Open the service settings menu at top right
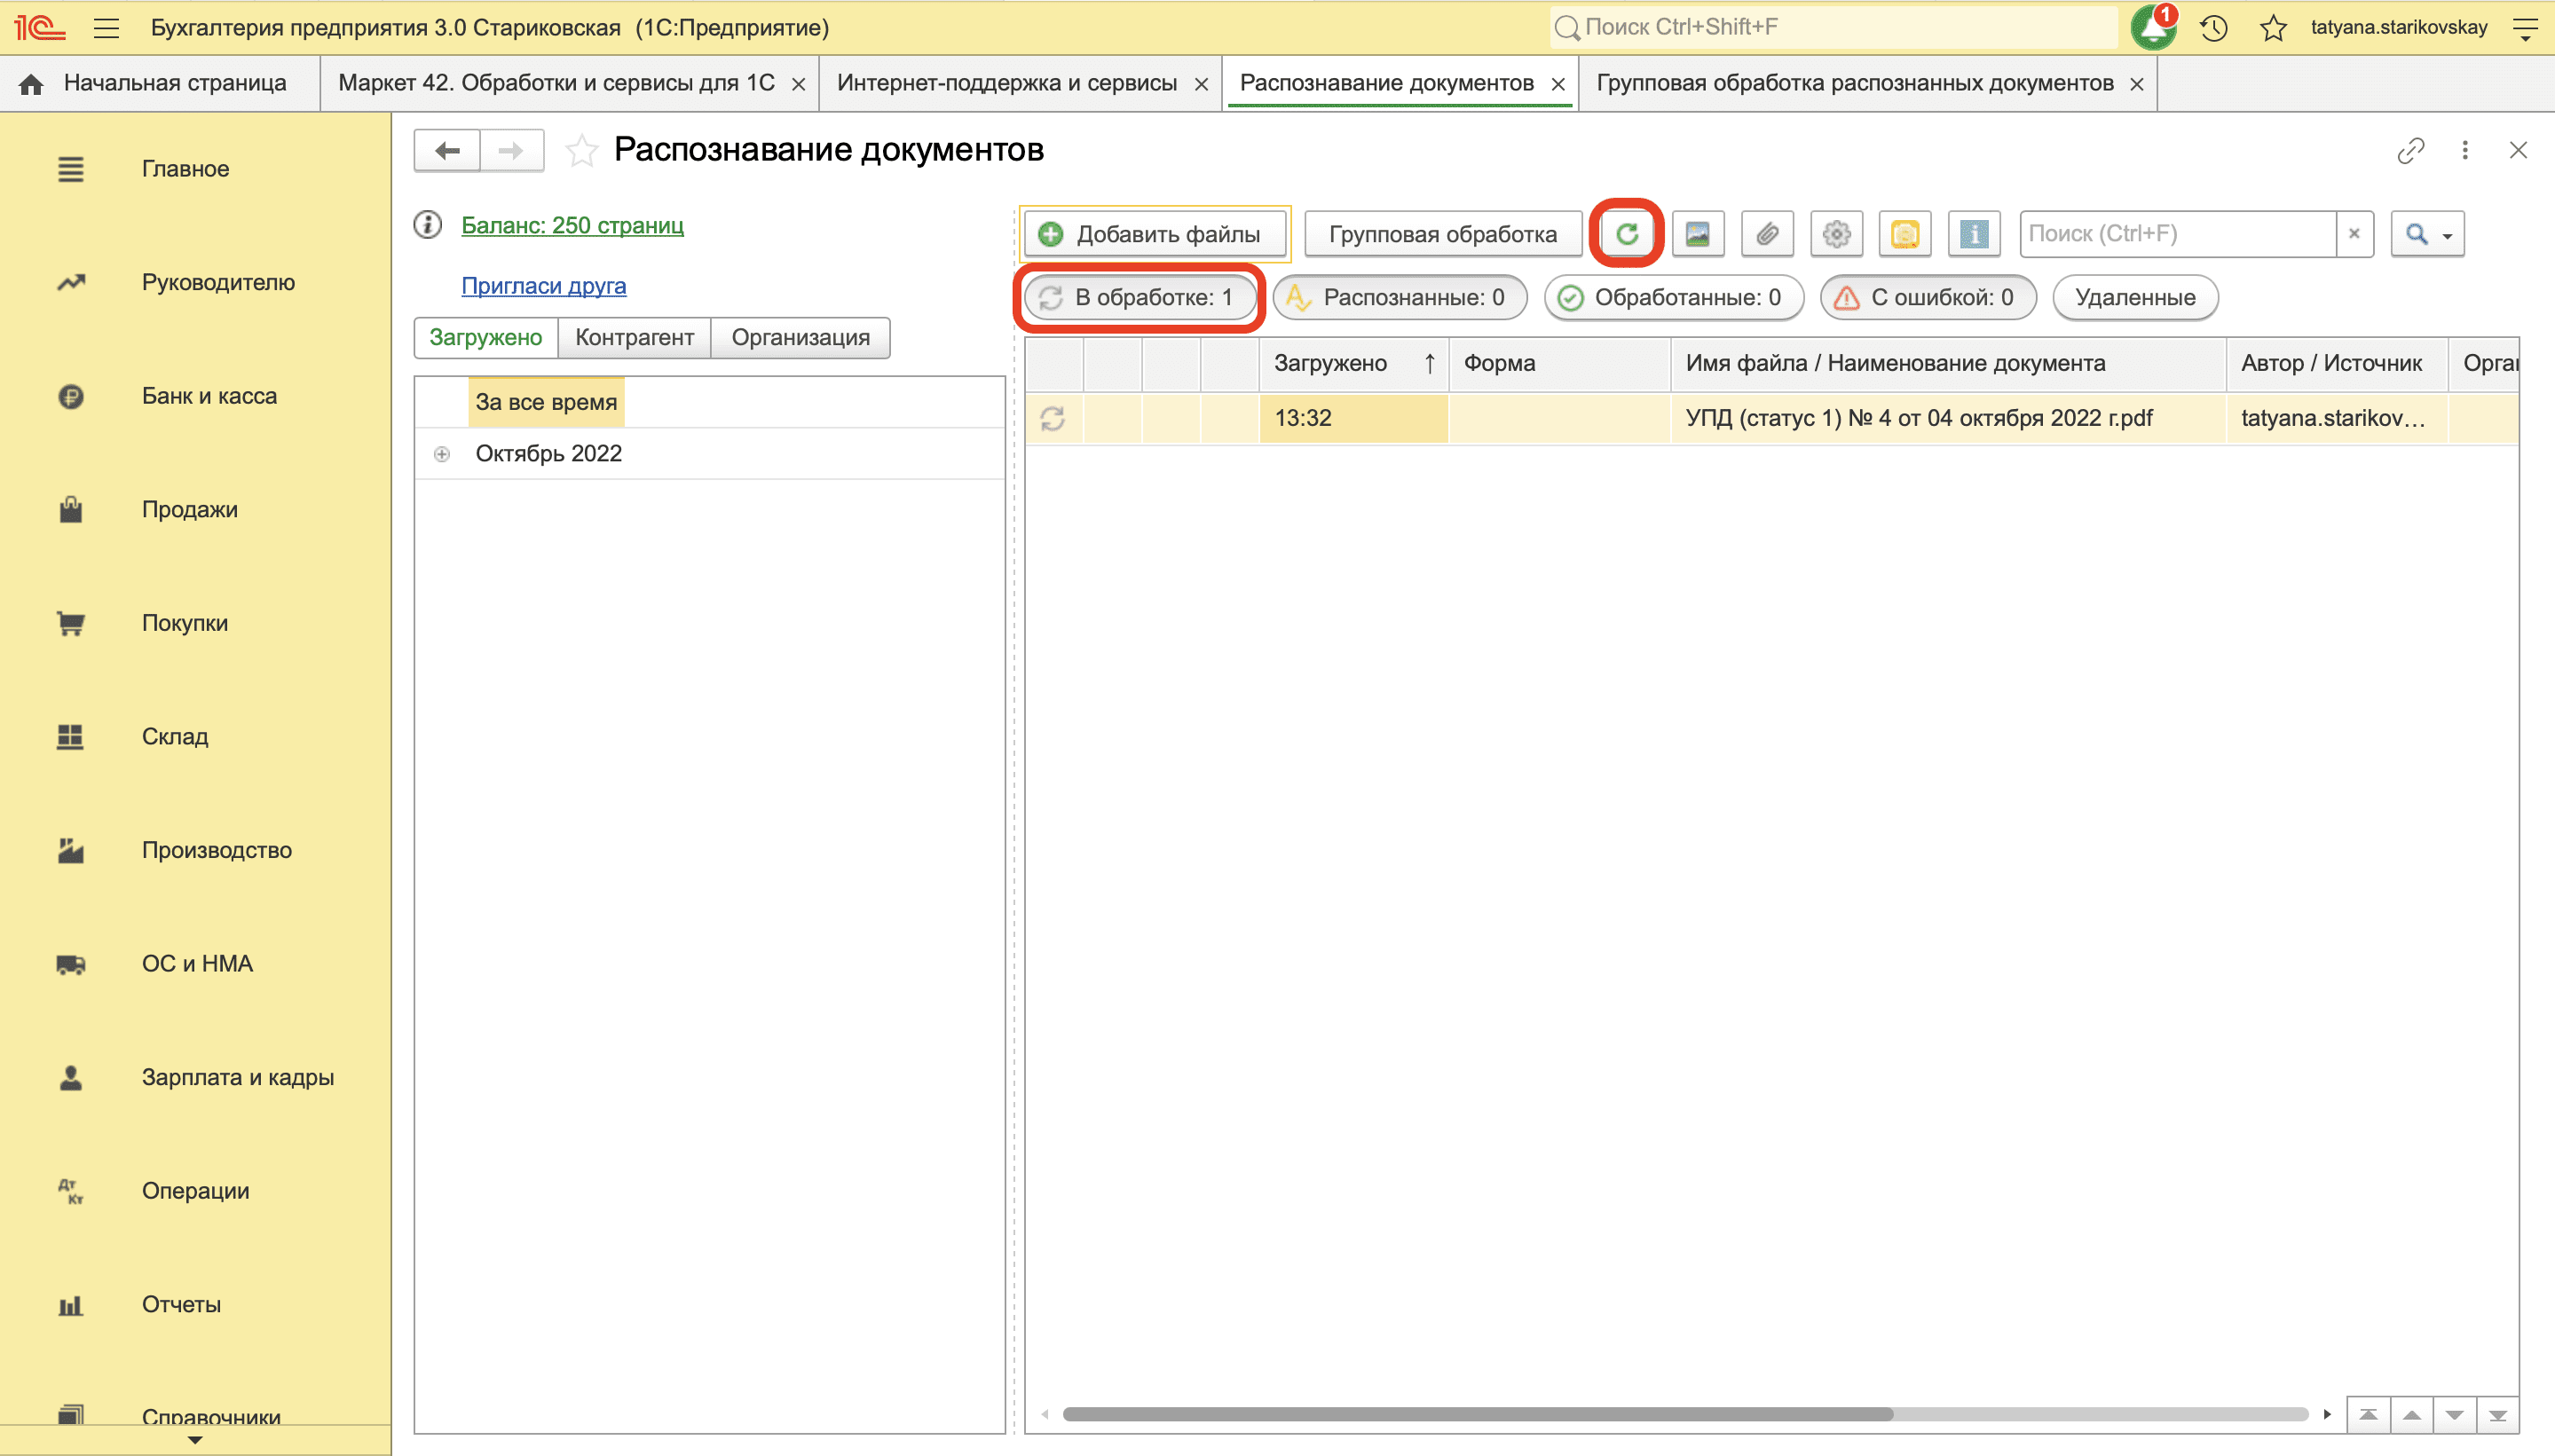 click(2526, 28)
